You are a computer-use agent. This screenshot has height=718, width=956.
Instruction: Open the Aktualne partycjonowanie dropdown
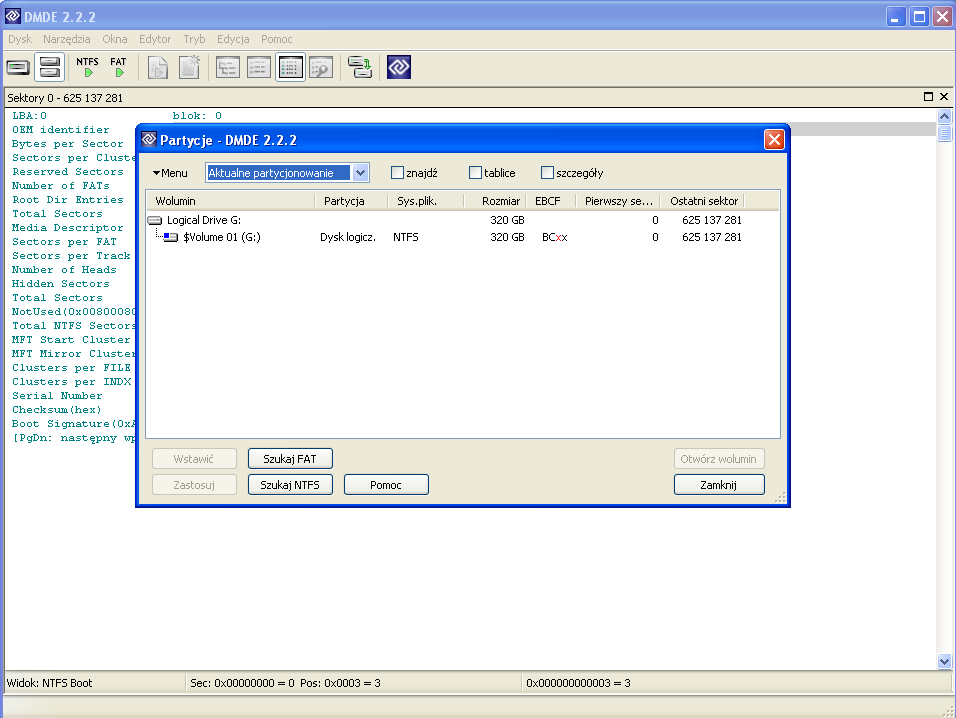click(x=360, y=173)
